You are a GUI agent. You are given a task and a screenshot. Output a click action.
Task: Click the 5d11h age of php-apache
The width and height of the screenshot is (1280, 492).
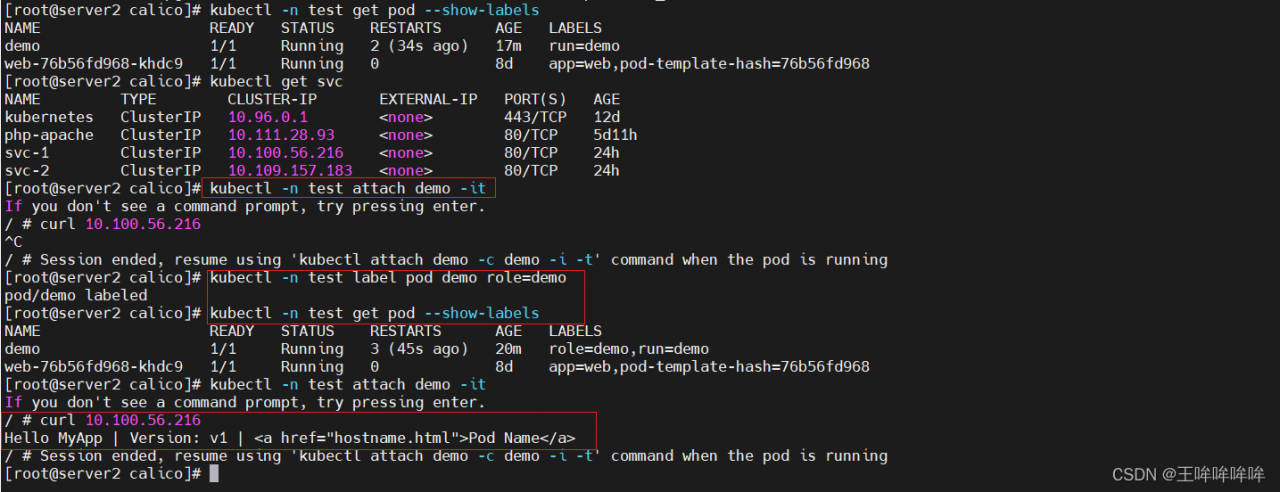coord(615,135)
